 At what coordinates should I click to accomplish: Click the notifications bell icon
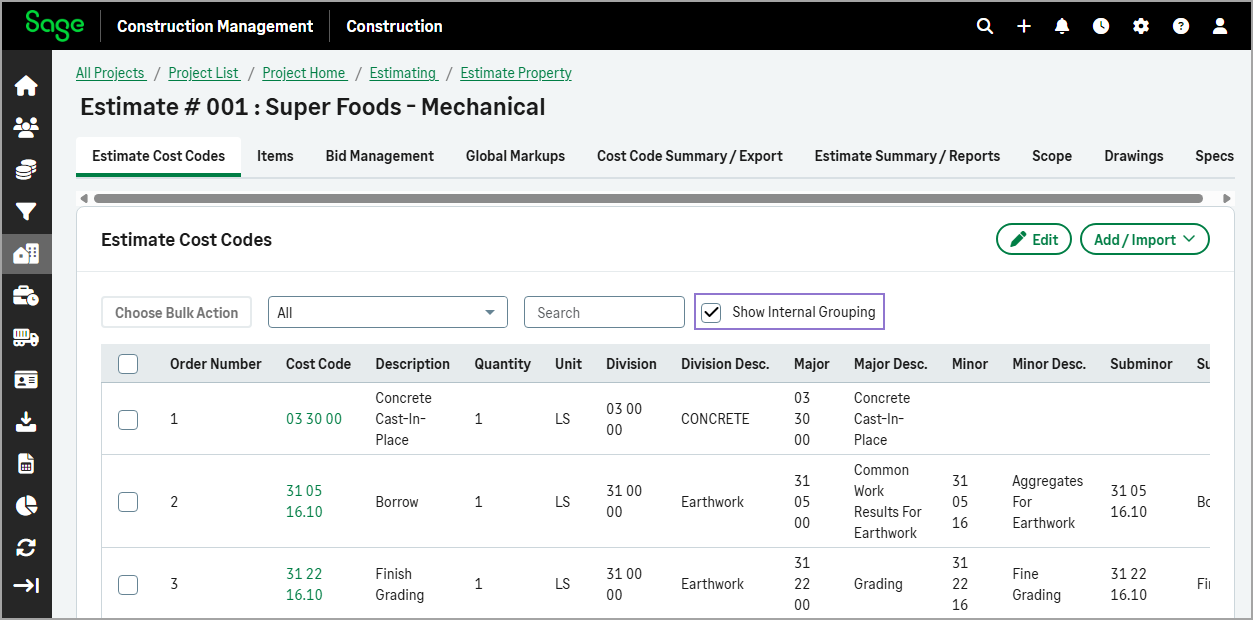click(x=1062, y=26)
